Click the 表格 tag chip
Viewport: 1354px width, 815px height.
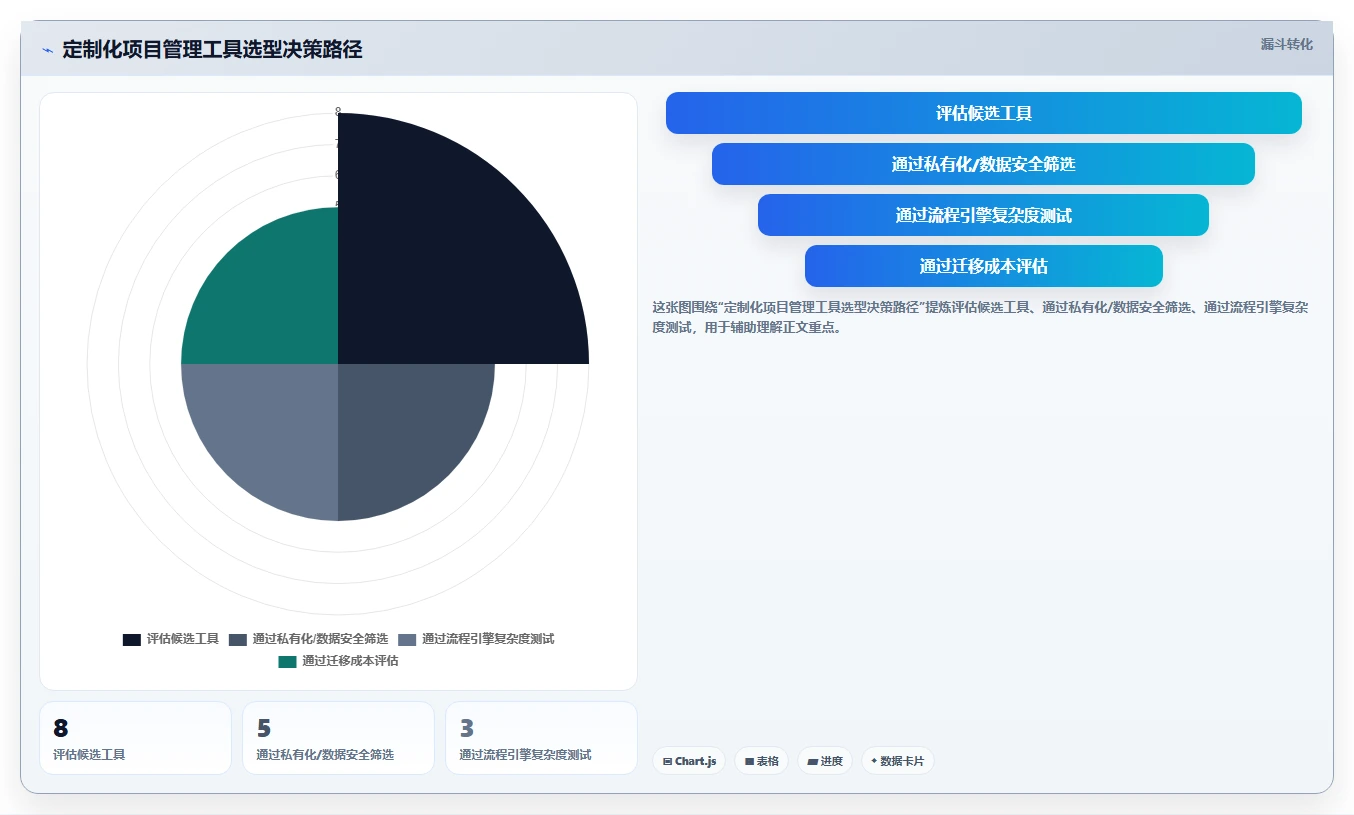[761, 761]
